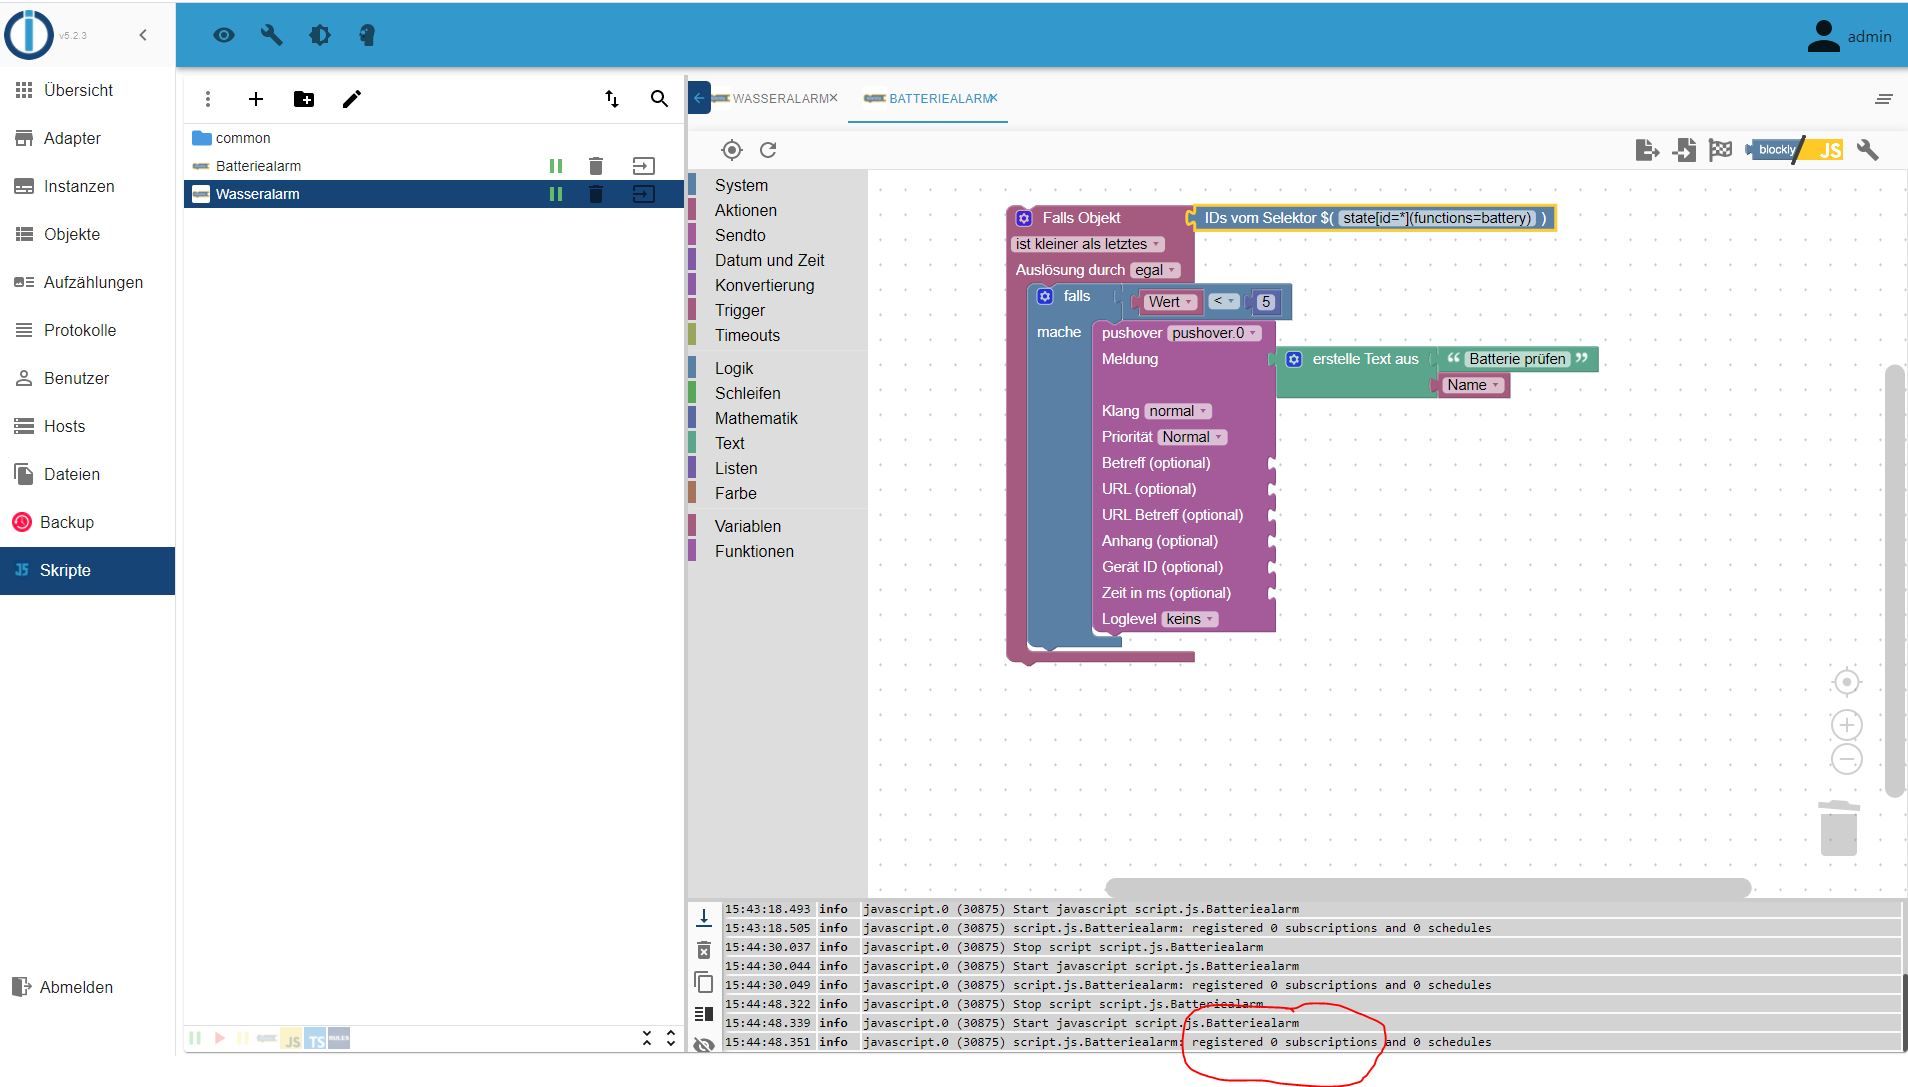
Task: Delete the Batteriealarm script via trash icon
Action: pyautogui.click(x=596, y=166)
